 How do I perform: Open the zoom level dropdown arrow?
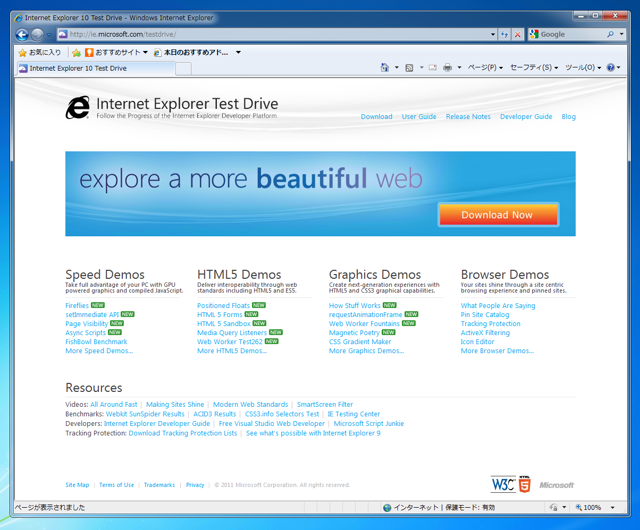click(x=612, y=508)
